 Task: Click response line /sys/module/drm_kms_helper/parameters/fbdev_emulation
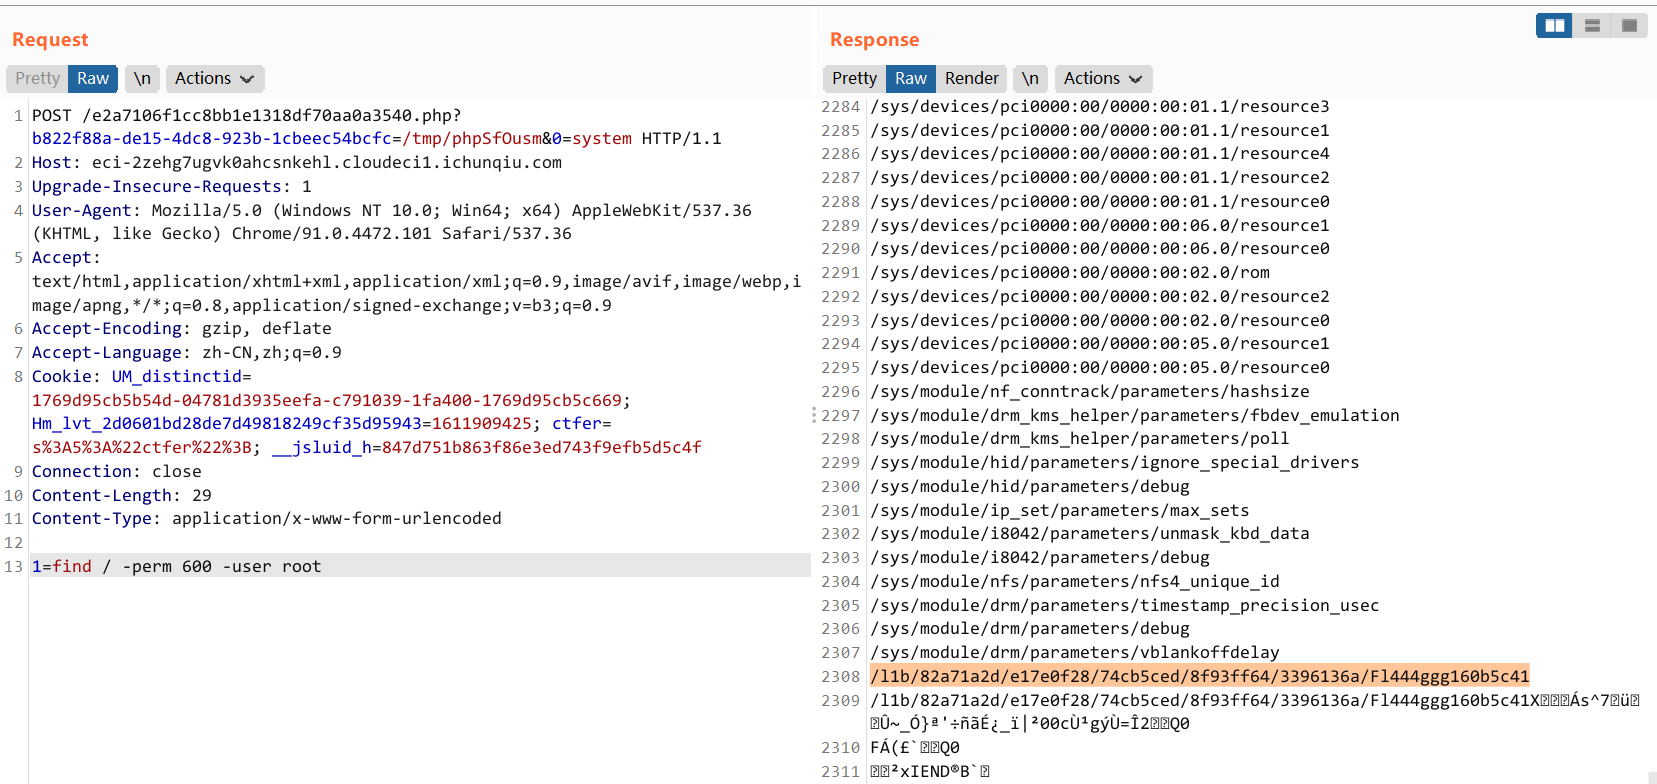pyautogui.click(x=1135, y=415)
